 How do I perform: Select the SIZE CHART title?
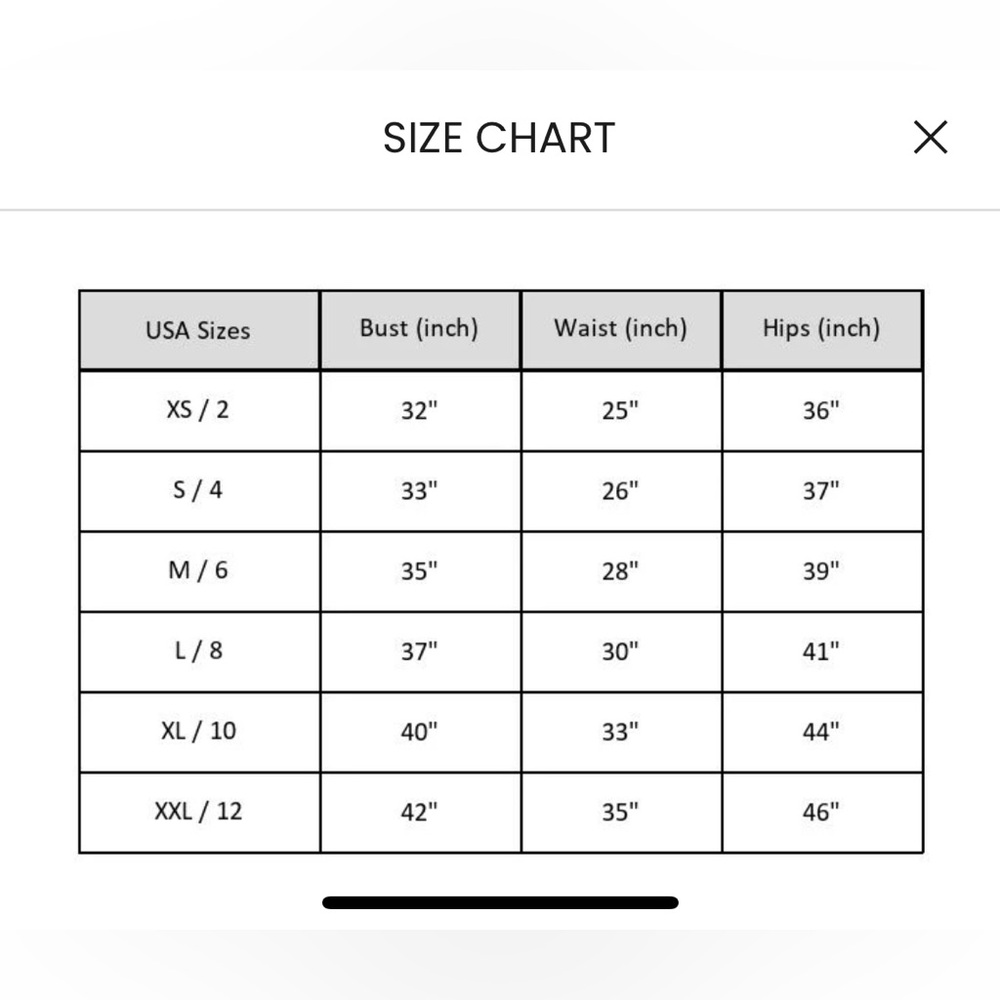point(499,138)
